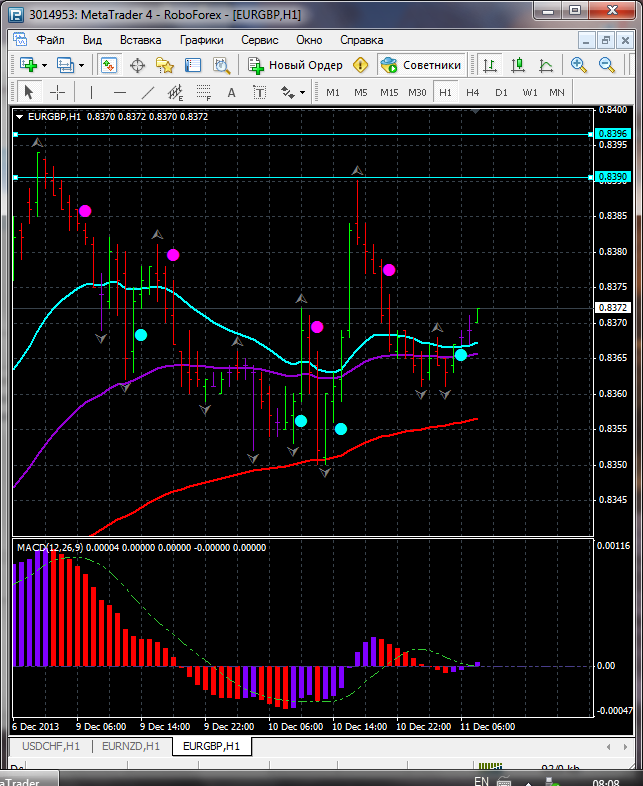Viewport: 643px width, 786px height.
Task: Select the H4 timeframe
Action: (x=473, y=92)
